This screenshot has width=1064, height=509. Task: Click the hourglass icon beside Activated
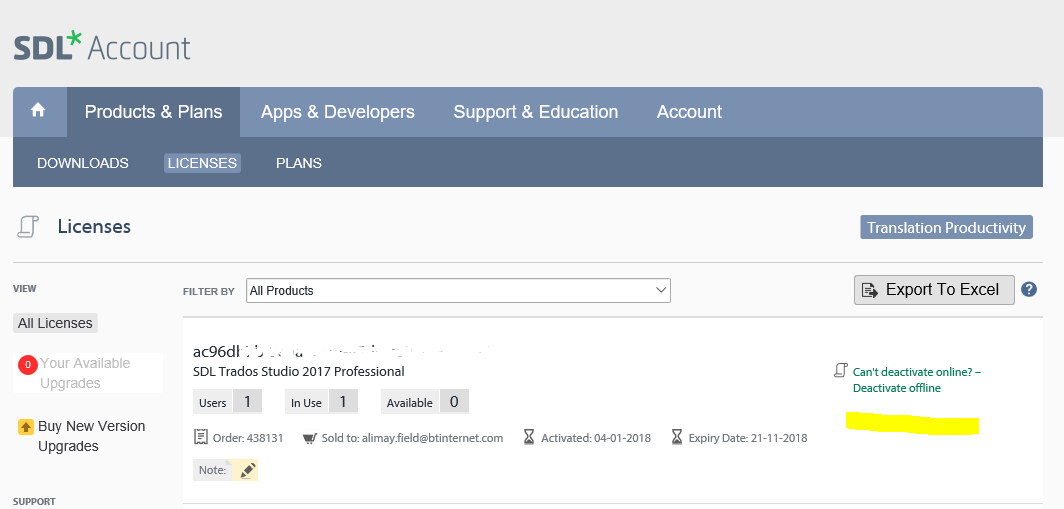[x=529, y=437]
